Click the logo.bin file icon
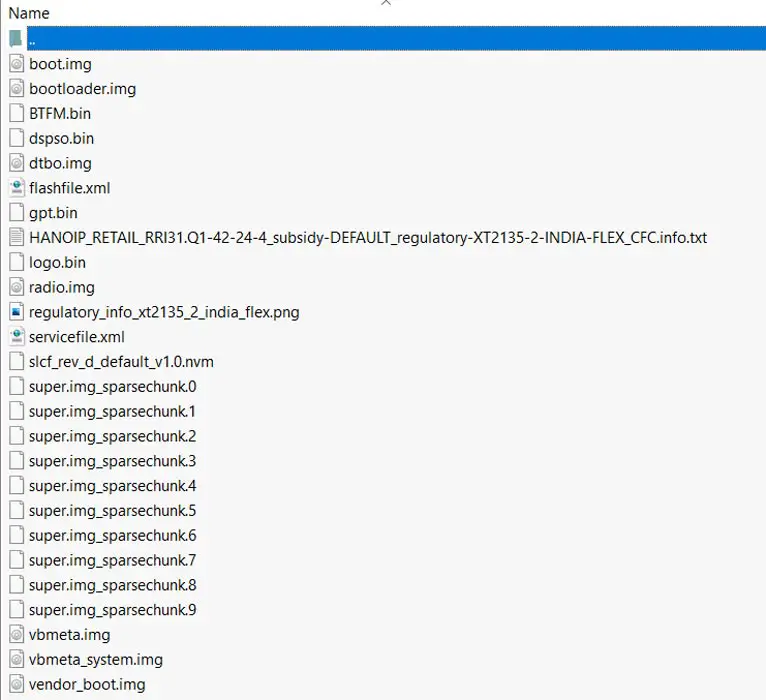The height and width of the screenshot is (700, 766). click(x=17, y=262)
